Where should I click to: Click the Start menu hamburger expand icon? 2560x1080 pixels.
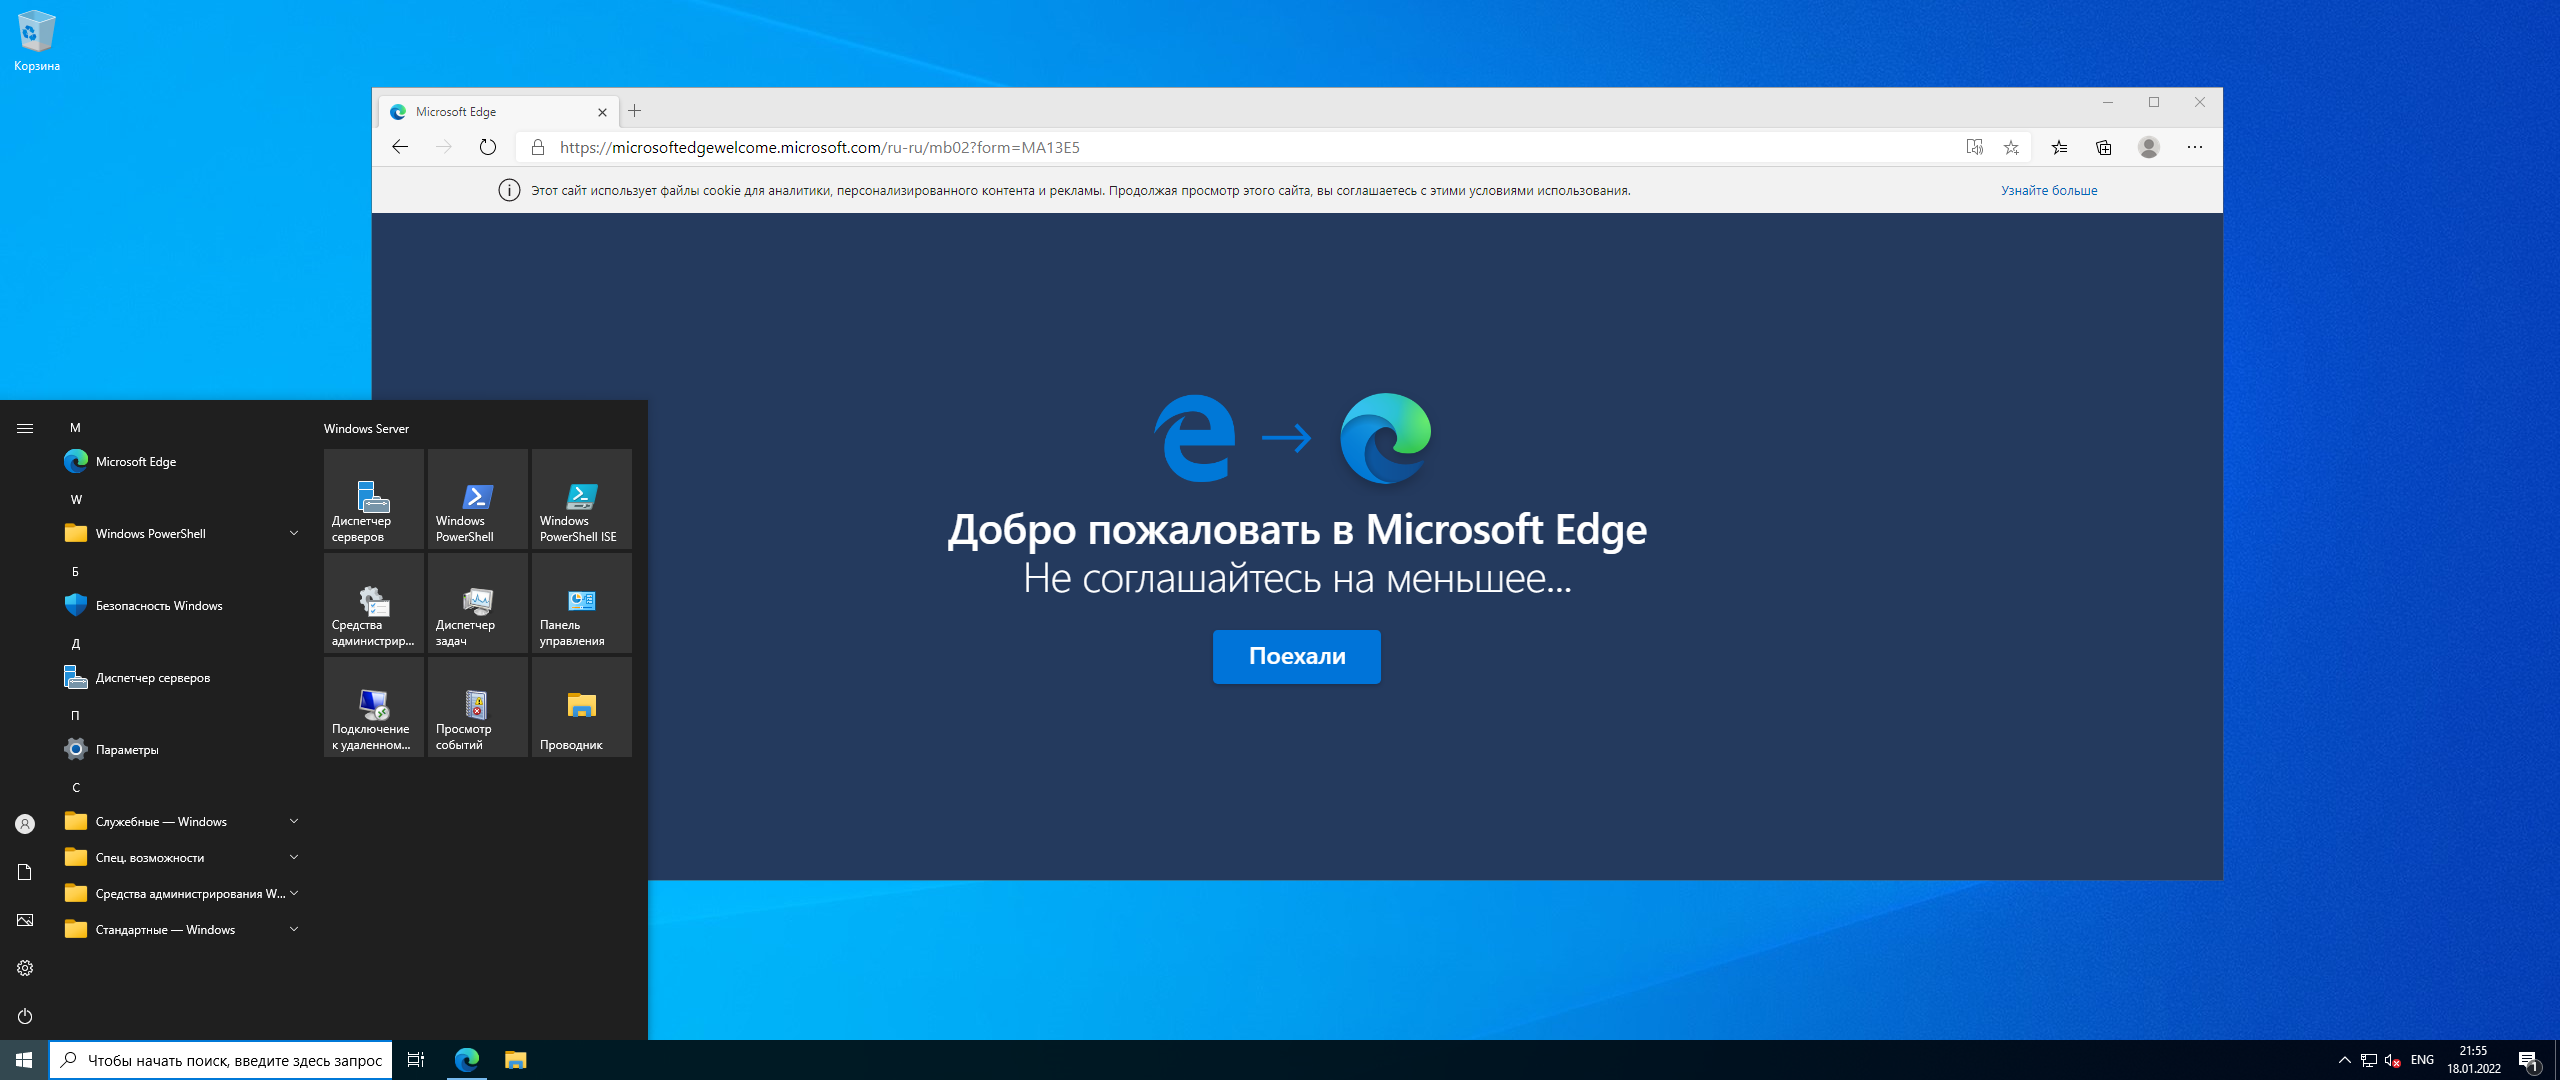point(25,428)
